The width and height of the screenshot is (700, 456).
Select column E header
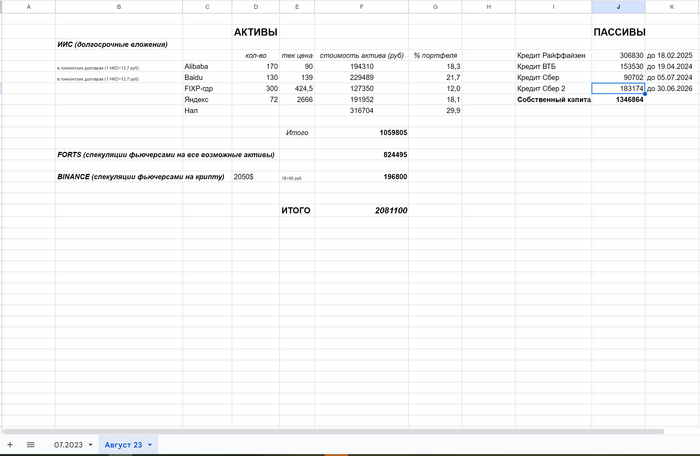point(297,7)
